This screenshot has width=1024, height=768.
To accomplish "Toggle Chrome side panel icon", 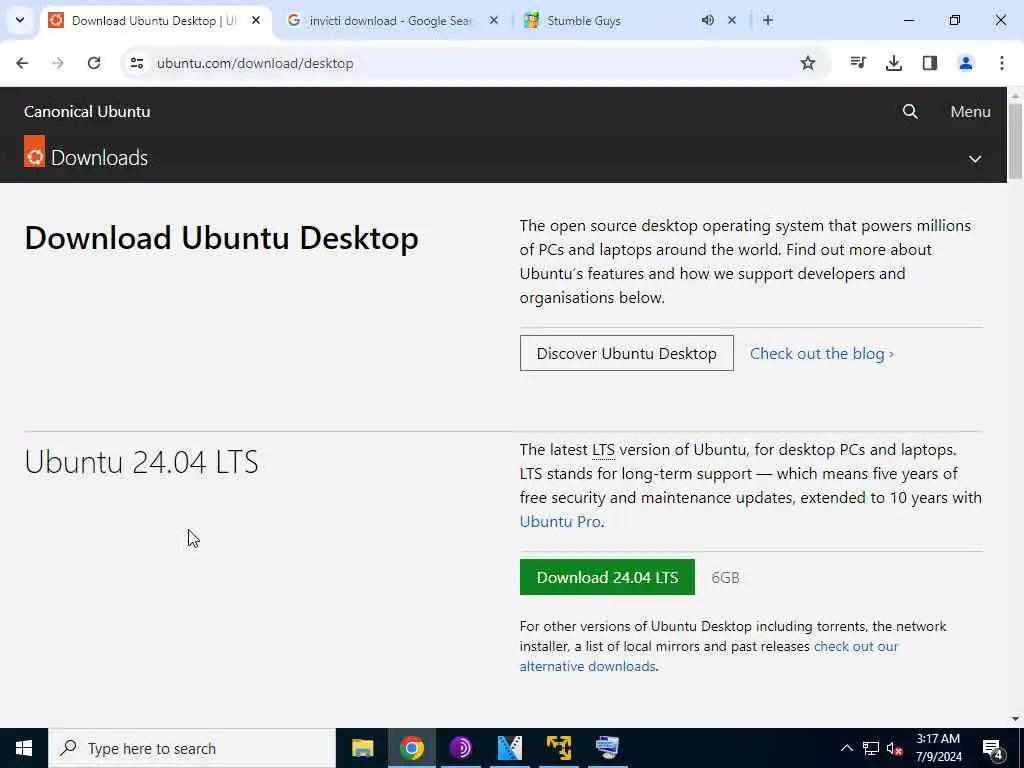I will click(929, 63).
